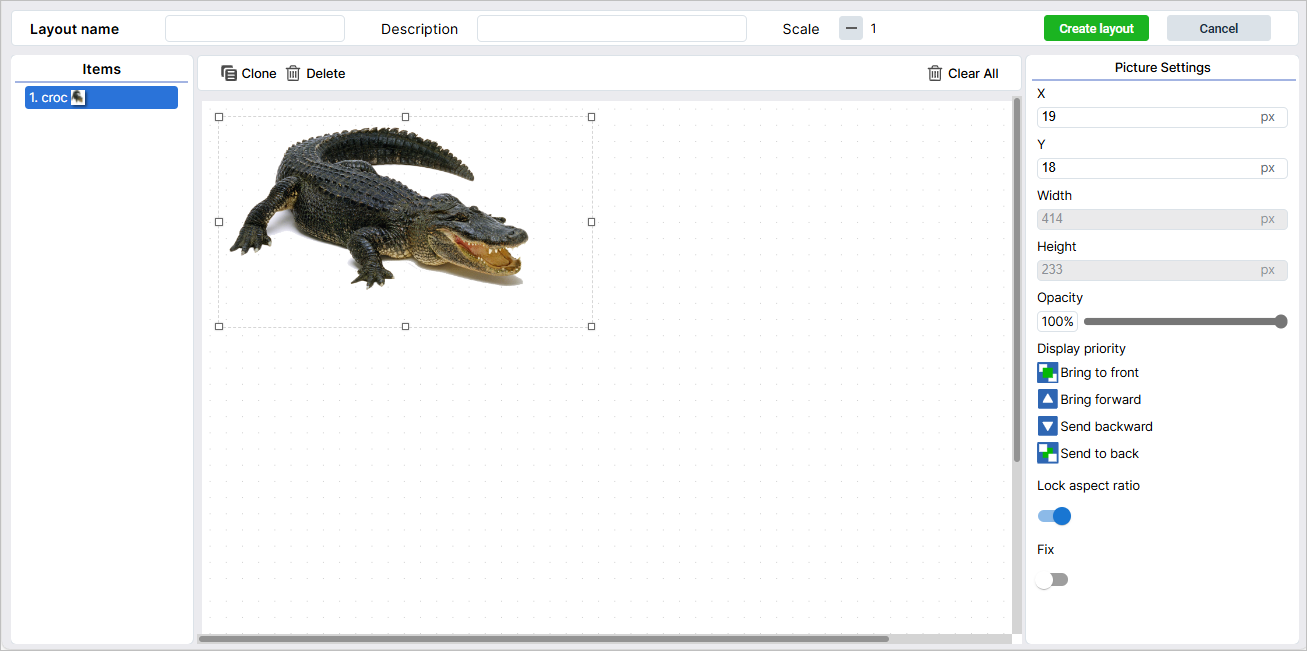Click the Clone icon in toolbar
Viewport: 1307px width, 651px height.
tap(229, 73)
